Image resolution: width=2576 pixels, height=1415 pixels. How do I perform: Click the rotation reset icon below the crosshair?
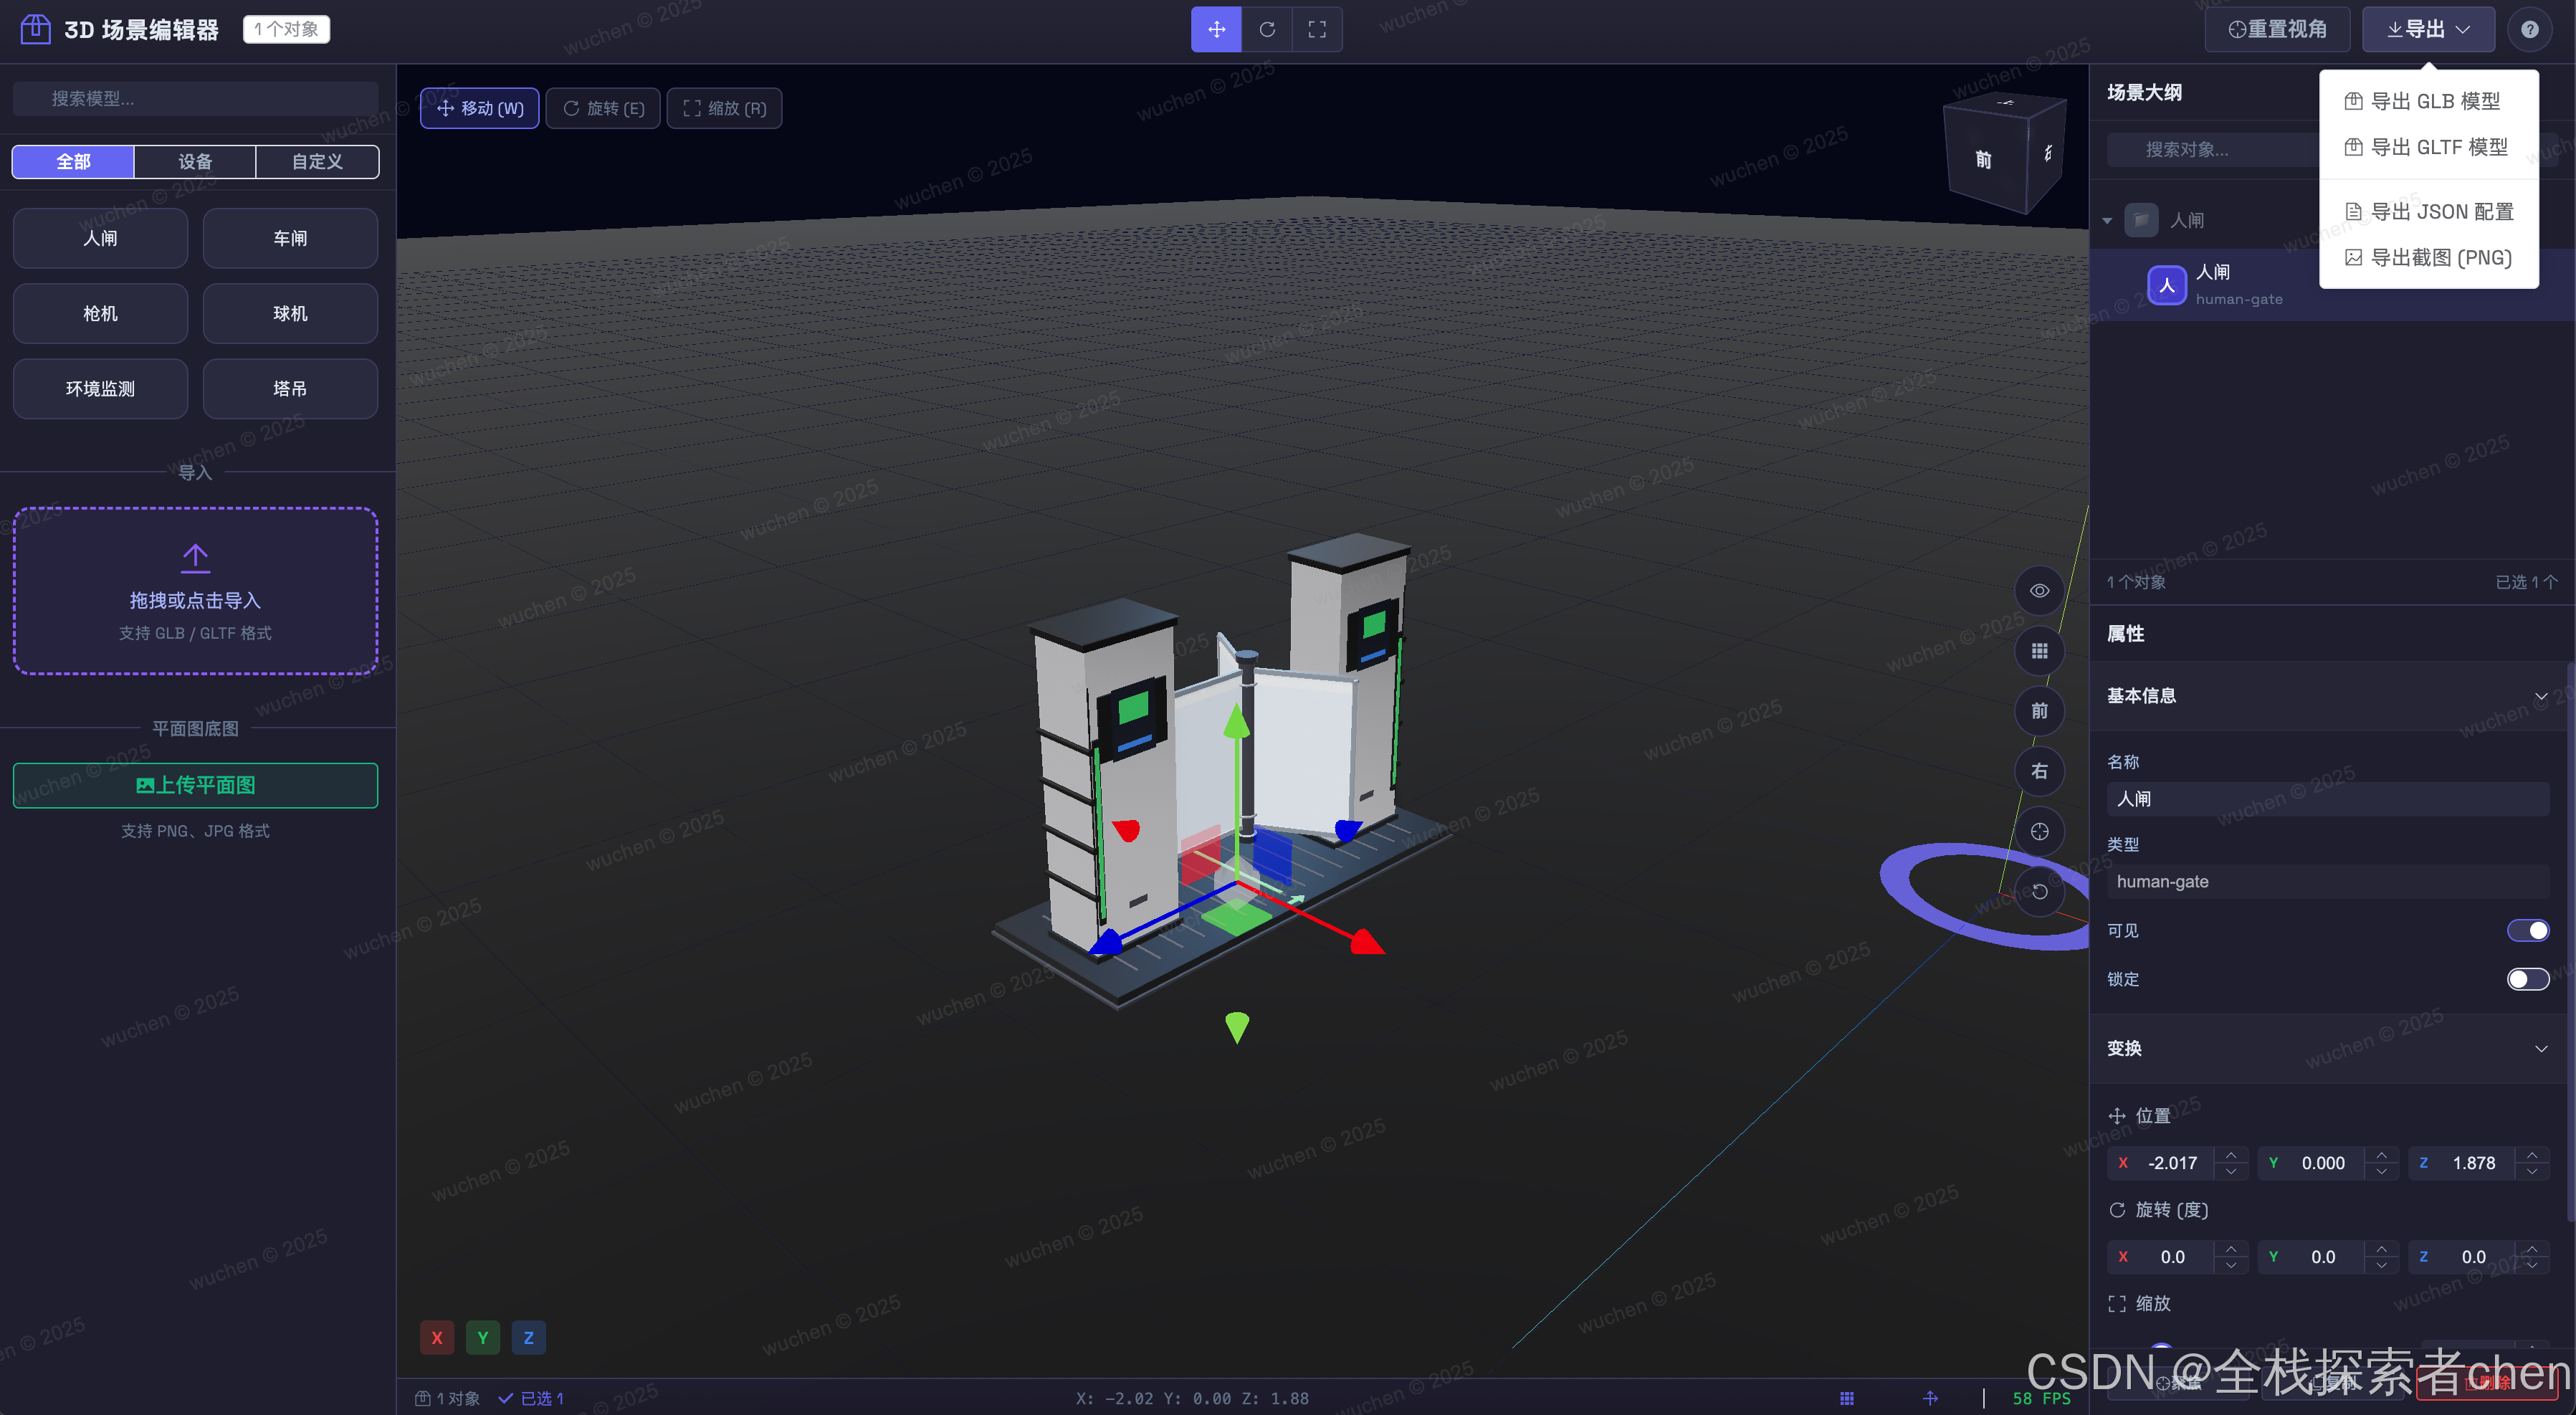[x=2040, y=891]
